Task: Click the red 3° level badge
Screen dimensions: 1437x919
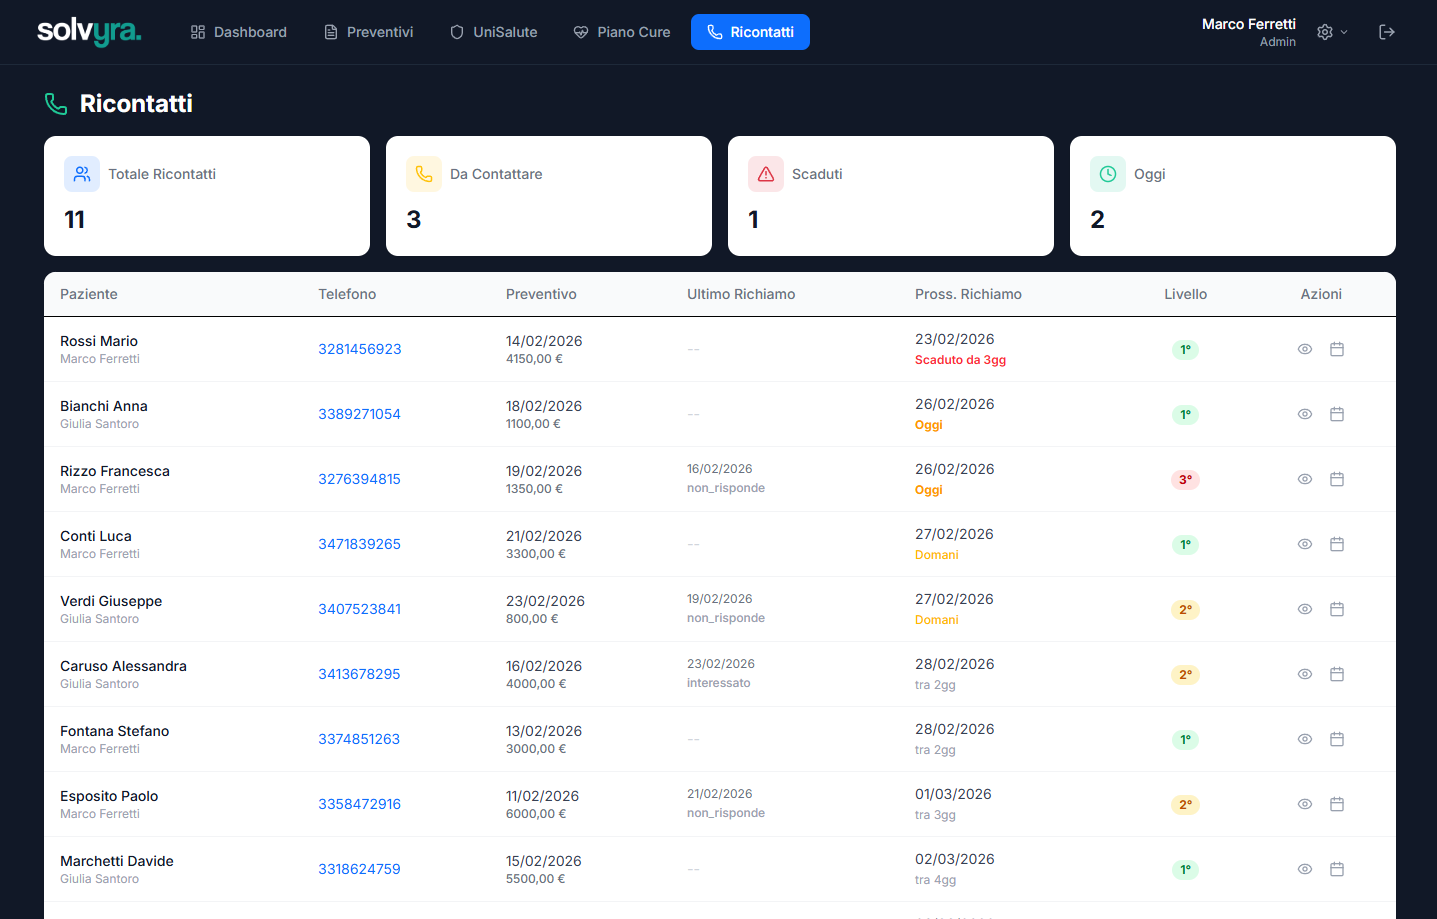Action: 1185,479
